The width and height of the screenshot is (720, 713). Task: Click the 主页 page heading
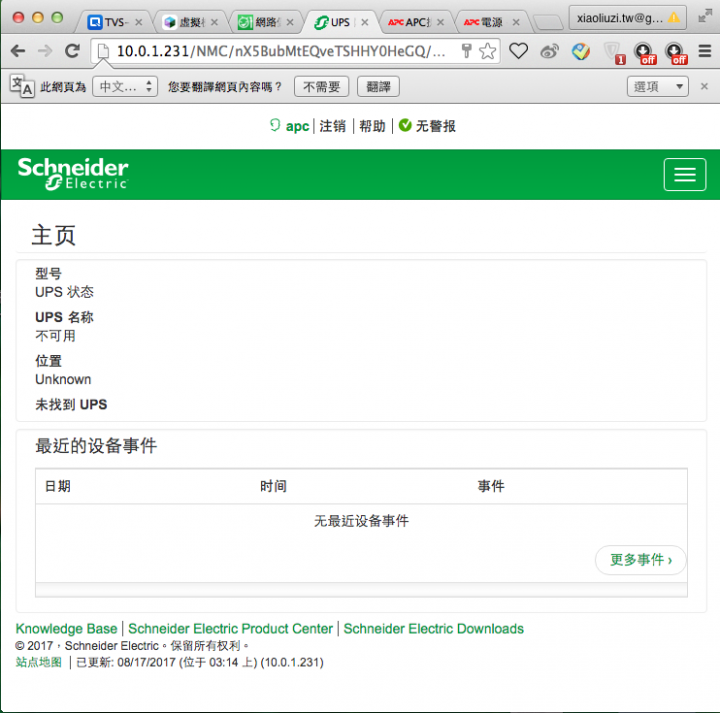[x=53, y=235]
